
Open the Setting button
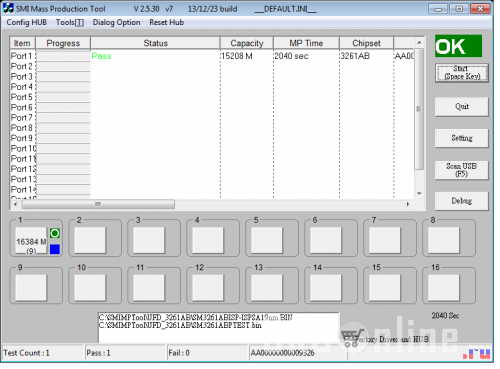(462, 138)
